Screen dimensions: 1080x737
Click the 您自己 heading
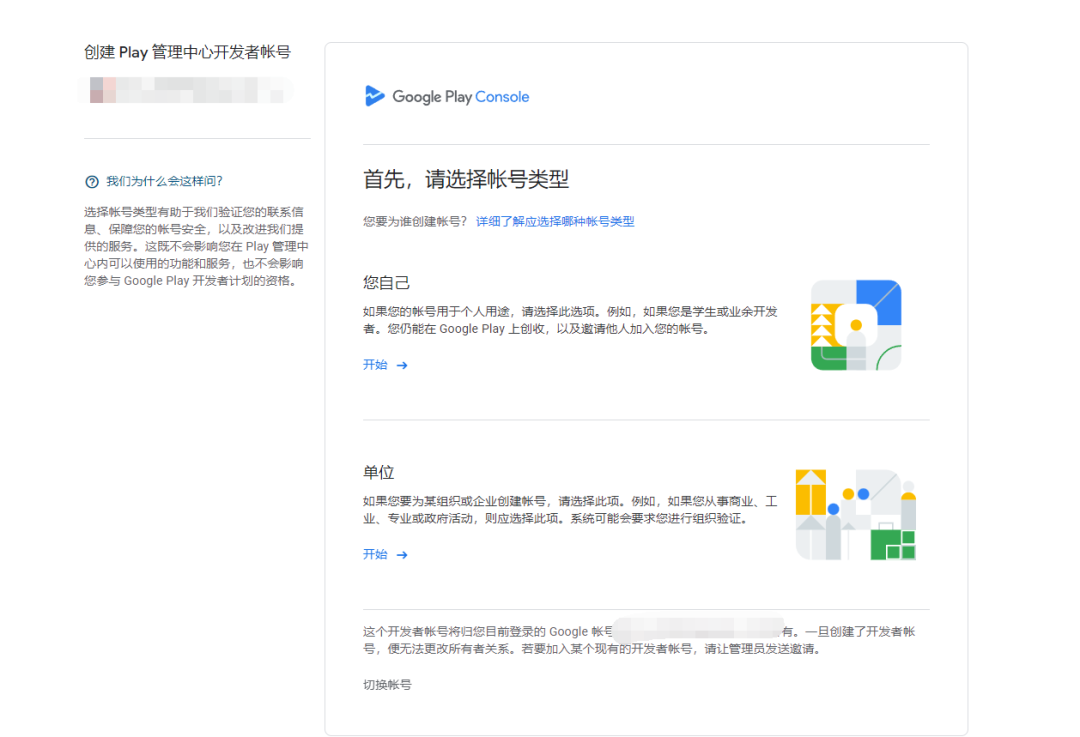coord(386,282)
